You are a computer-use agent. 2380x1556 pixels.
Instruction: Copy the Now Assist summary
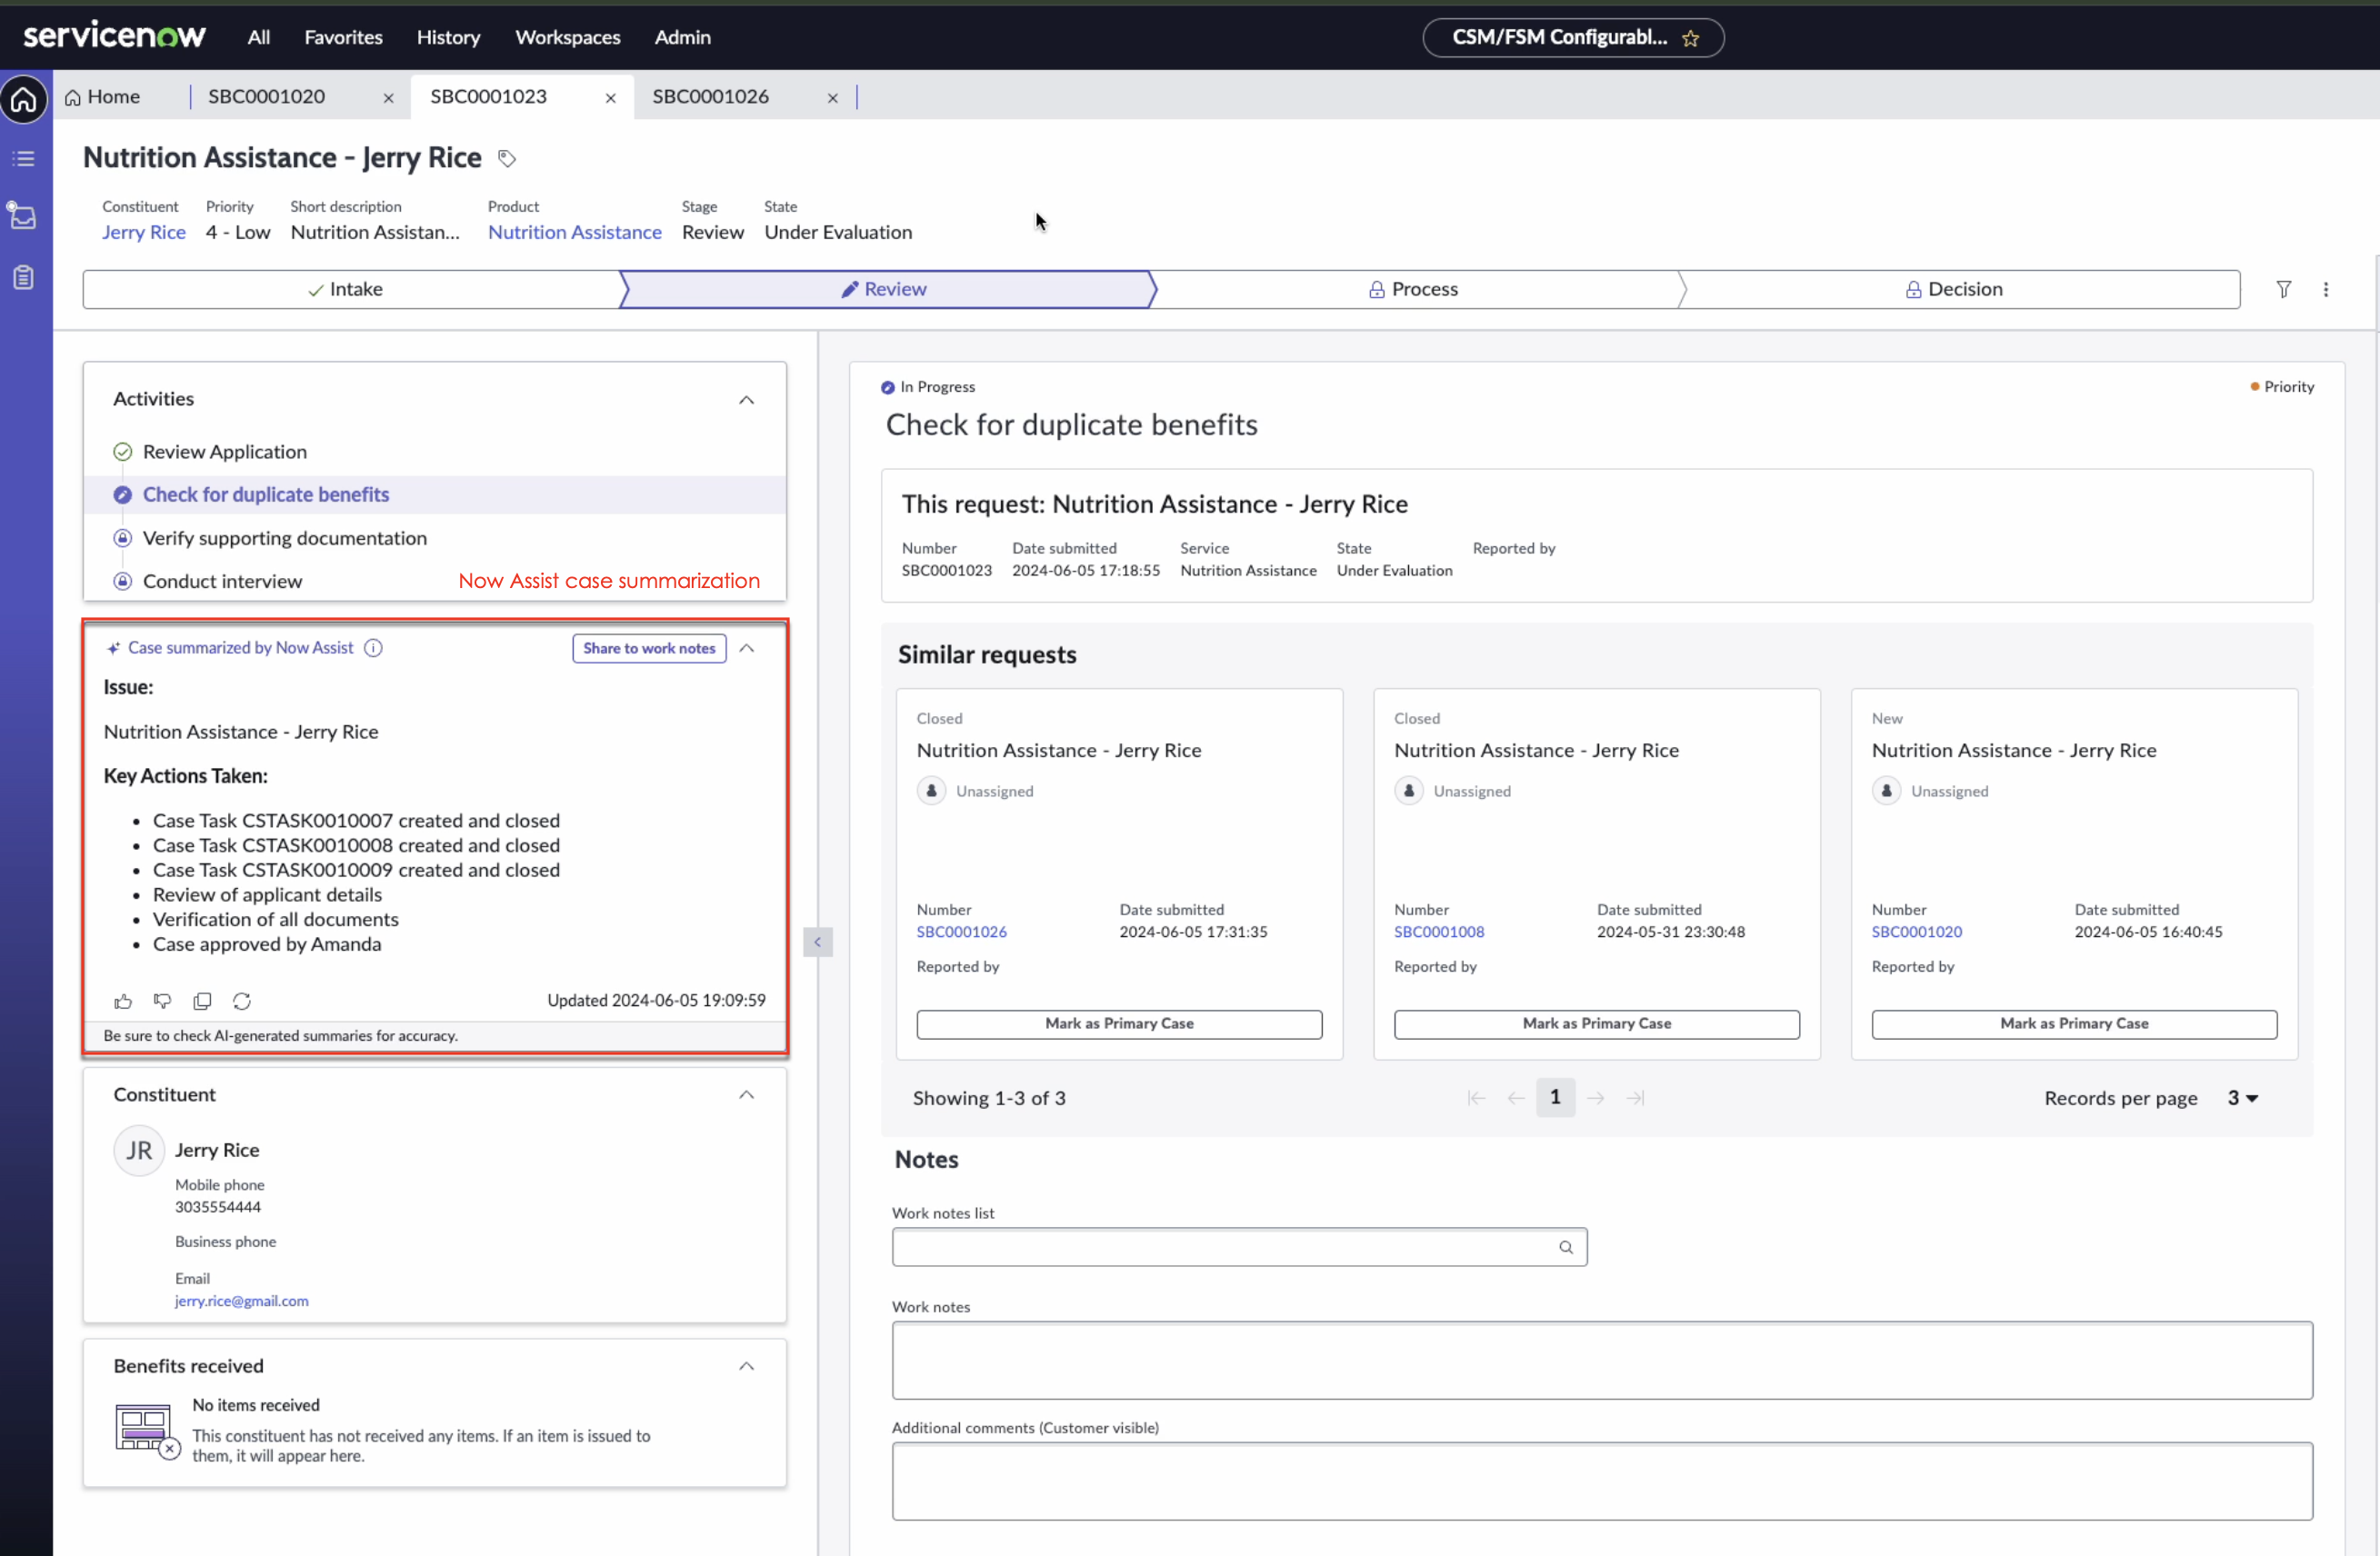pos(202,1000)
